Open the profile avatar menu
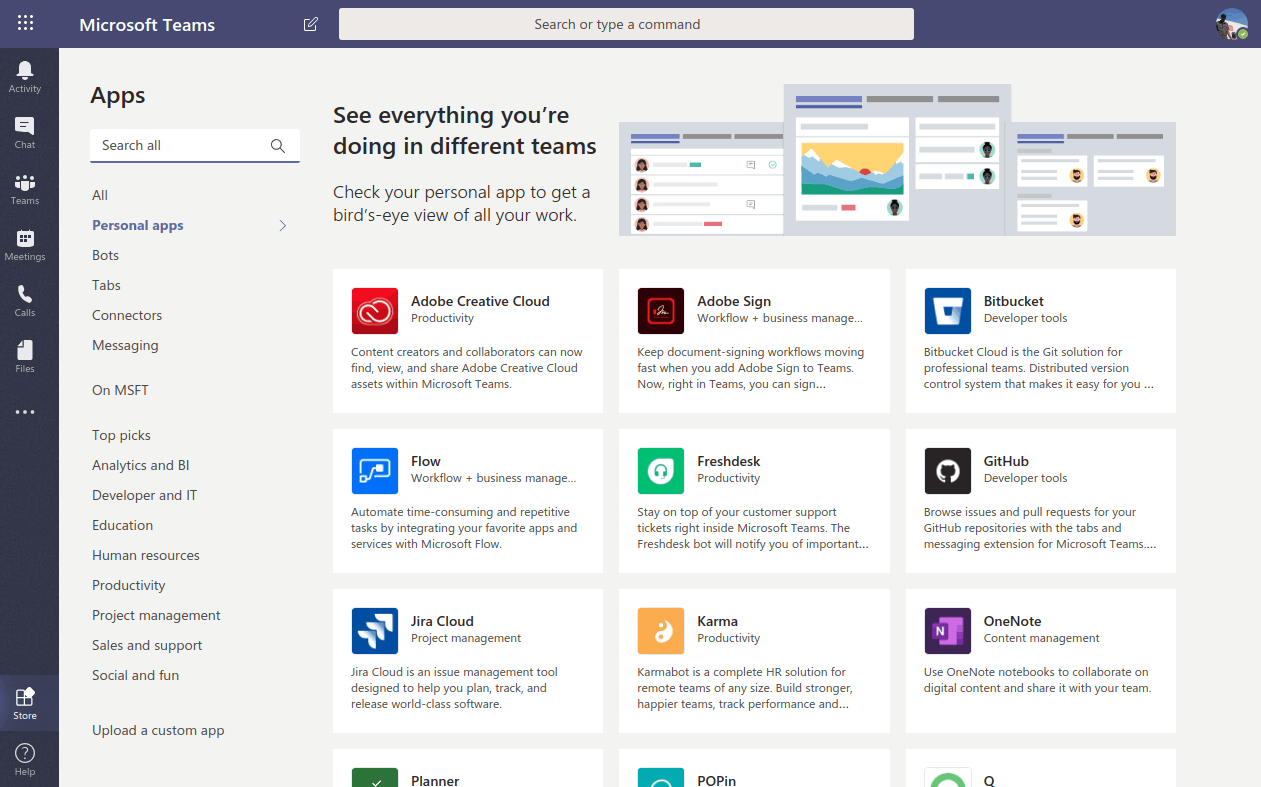 [1231, 24]
